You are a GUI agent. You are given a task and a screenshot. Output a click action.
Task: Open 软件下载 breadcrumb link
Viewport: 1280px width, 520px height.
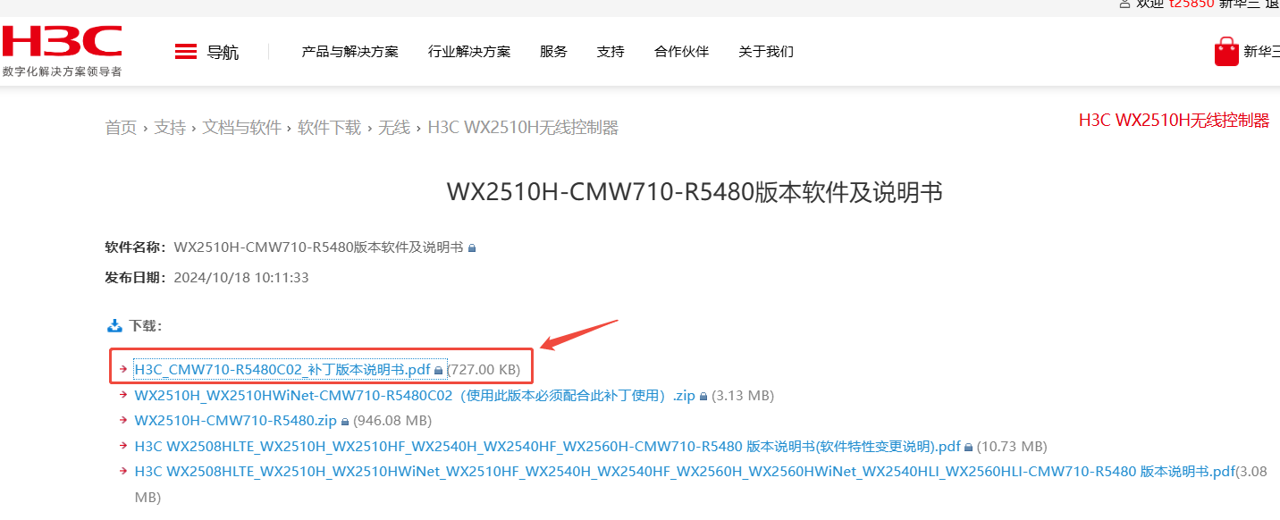click(x=329, y=128)
